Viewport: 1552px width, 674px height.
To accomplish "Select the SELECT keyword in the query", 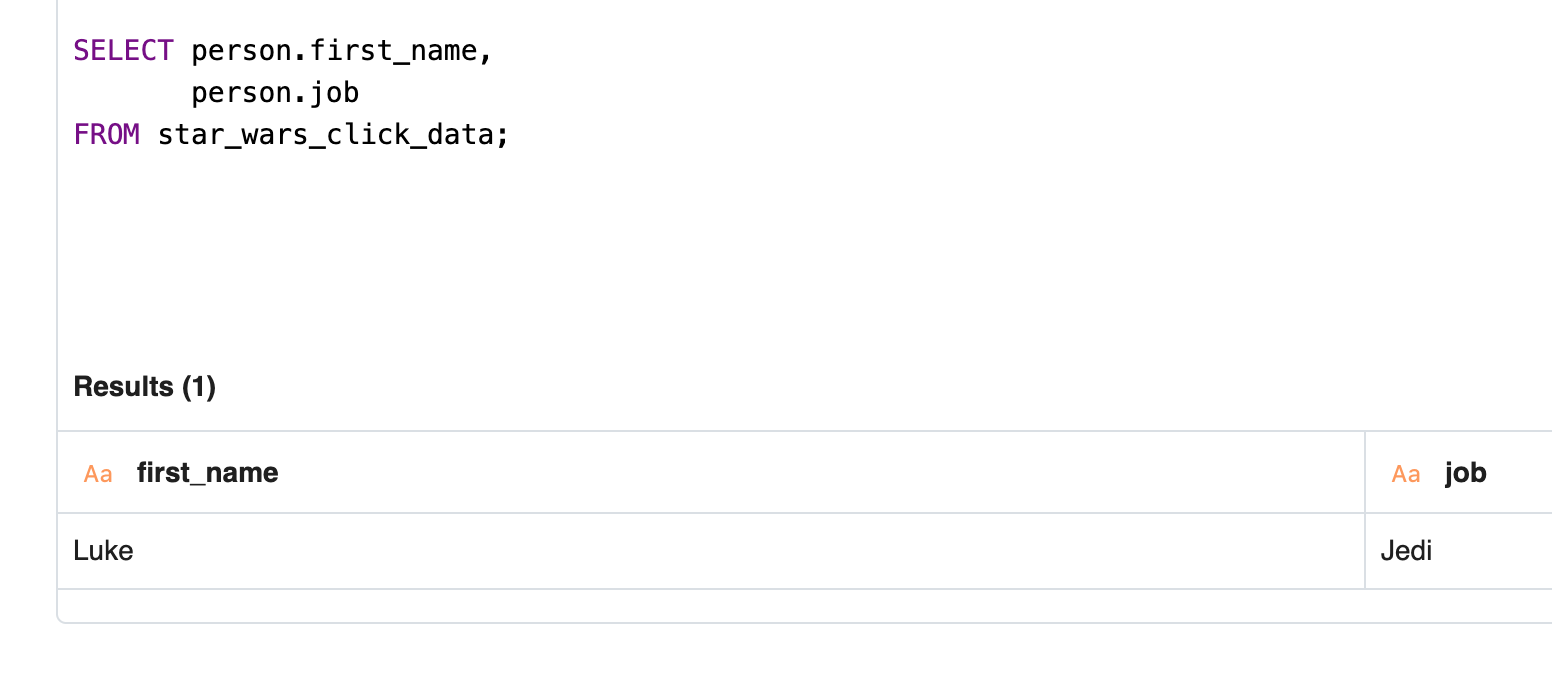I will click(x=123, y=49).
